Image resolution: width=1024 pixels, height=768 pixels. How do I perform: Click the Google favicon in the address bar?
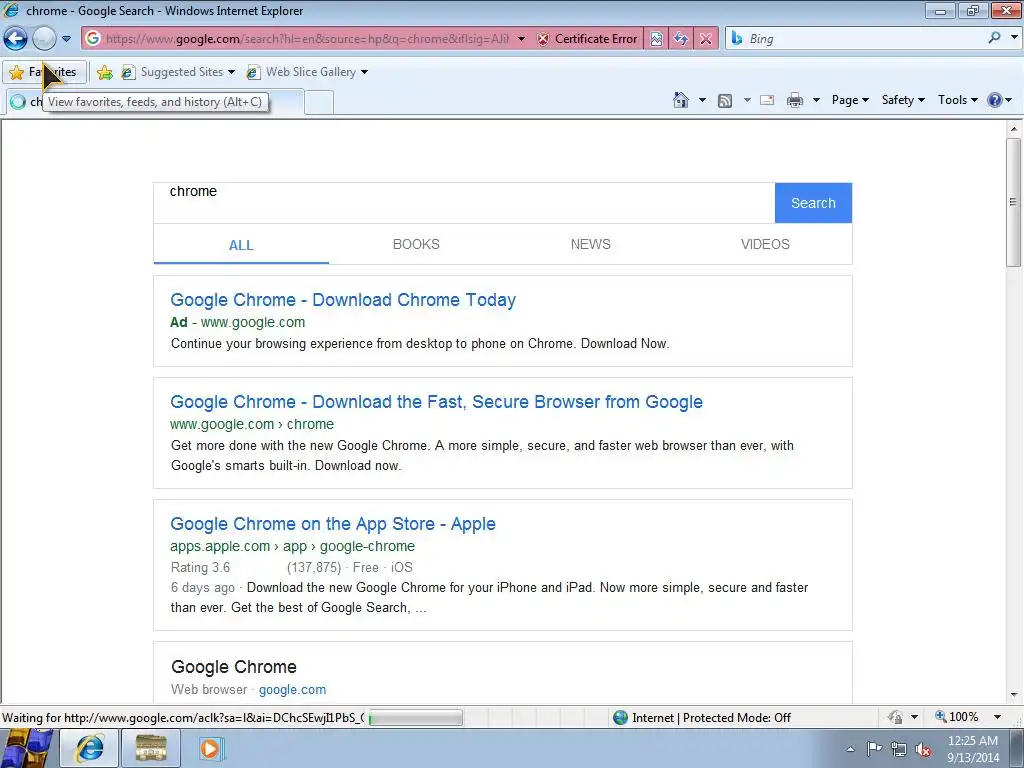(x=93, y=39)
